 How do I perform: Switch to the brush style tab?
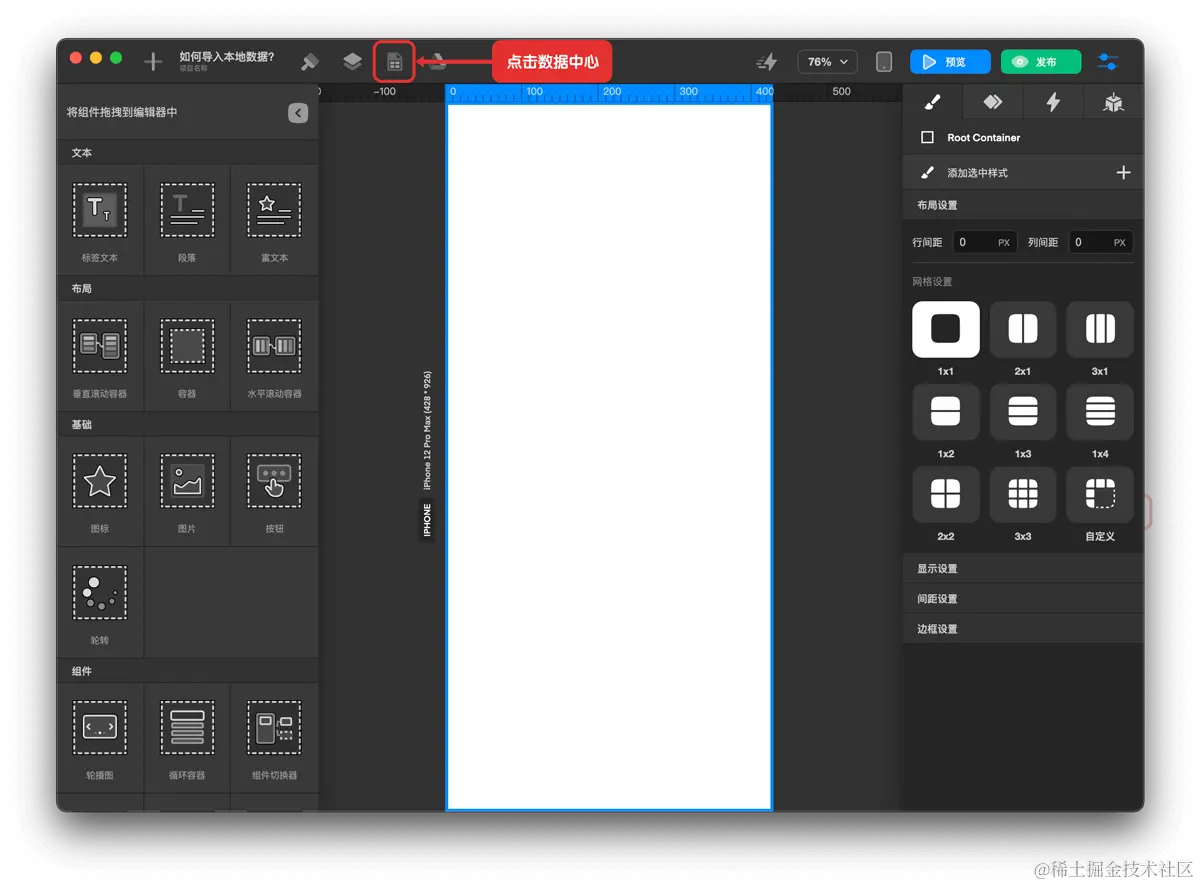932,102
